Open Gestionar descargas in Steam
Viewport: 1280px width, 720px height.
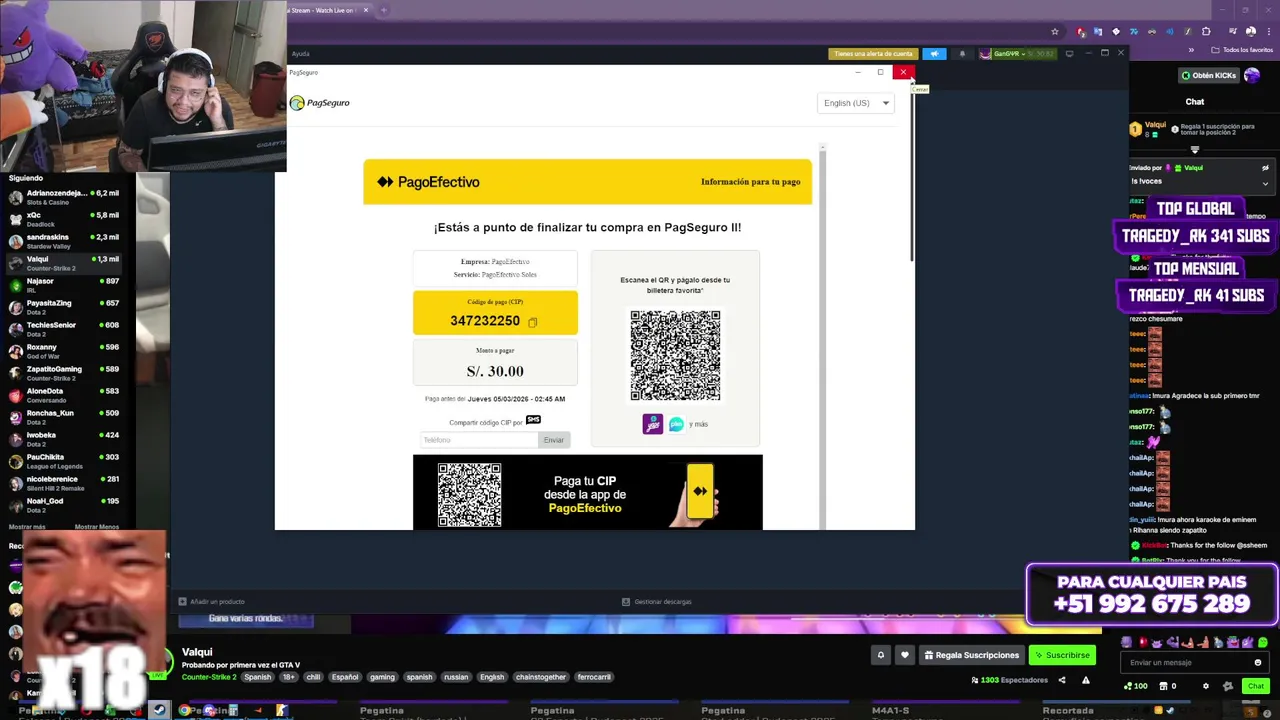click(657, 602)
